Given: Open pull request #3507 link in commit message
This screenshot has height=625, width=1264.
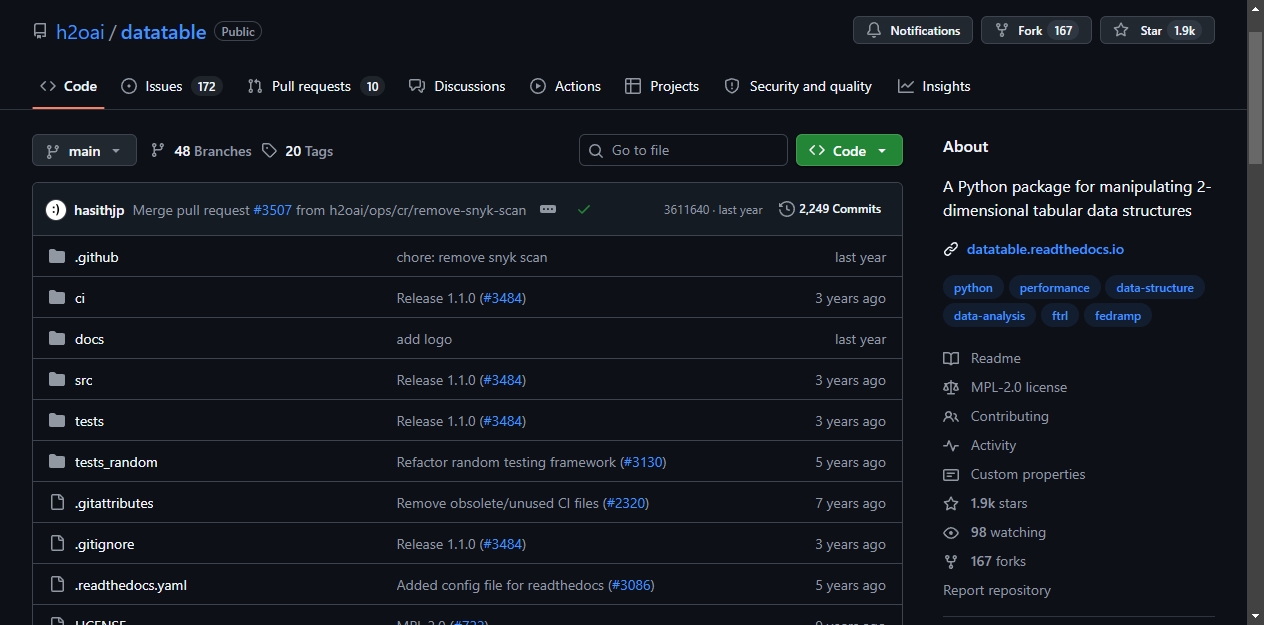Looking at the screenshot, I should pos(272,210).
